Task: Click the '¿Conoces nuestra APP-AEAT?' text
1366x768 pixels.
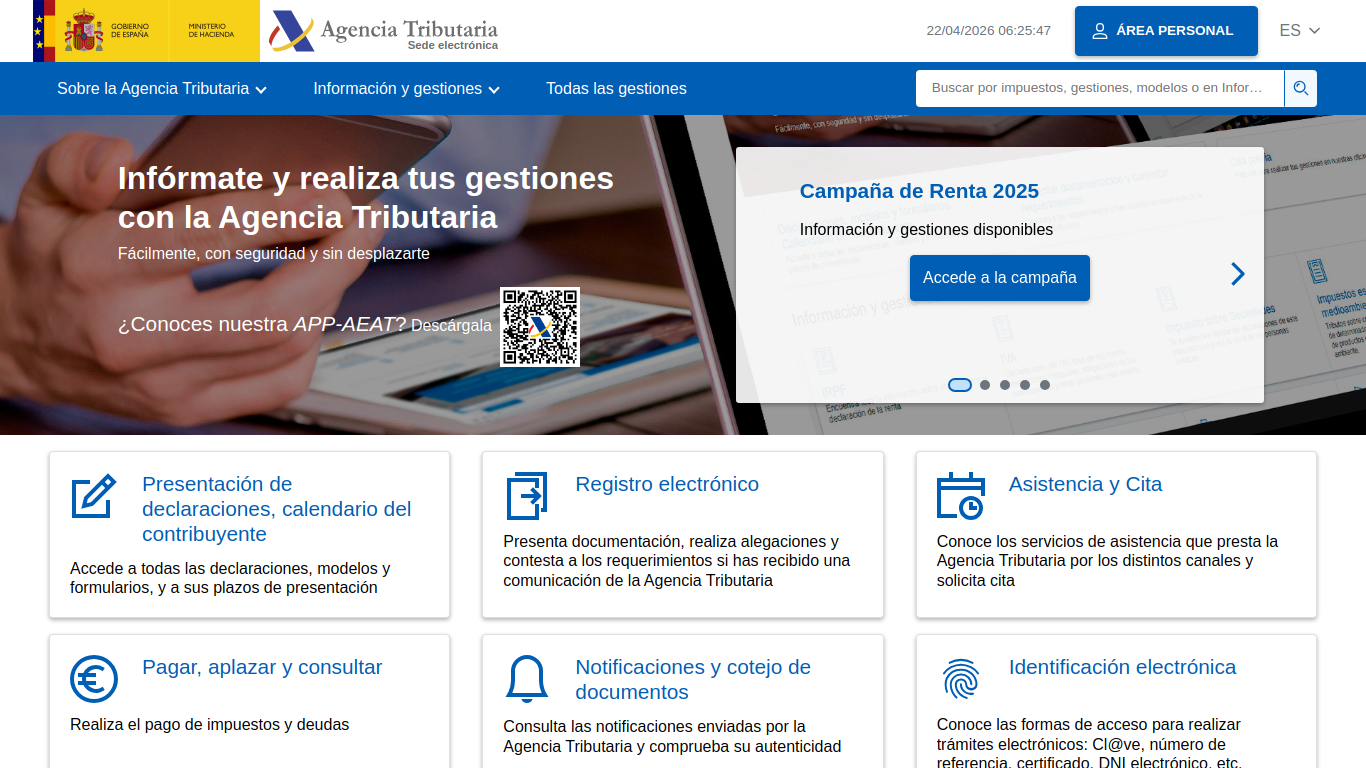Action: point(262,325)
